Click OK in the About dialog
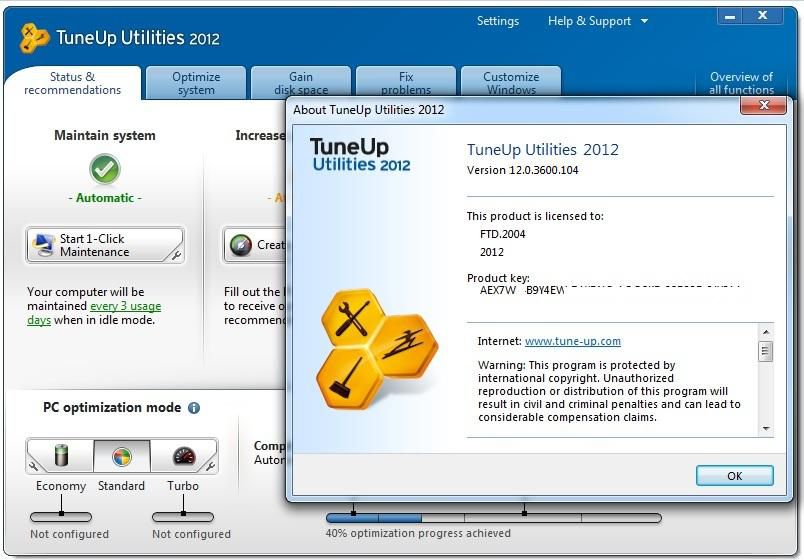The height and width of the screenshot is (560, 804). point(734,476)
